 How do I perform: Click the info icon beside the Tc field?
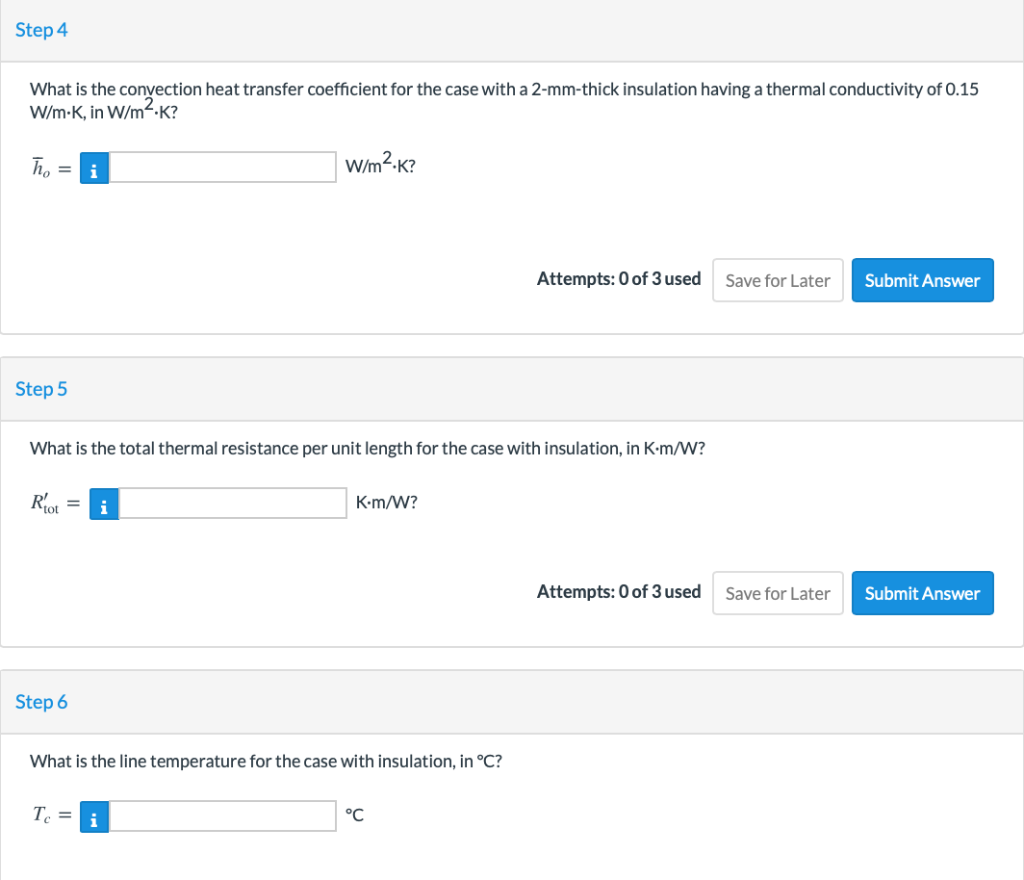click(94, 817)
